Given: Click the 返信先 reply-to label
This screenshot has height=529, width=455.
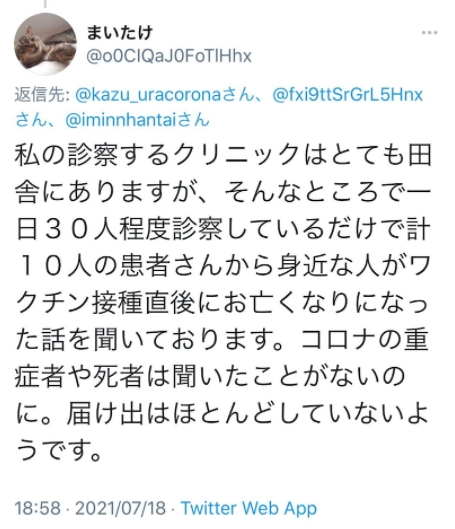Looking at the screenshot, I should click(x=41, y=95).
